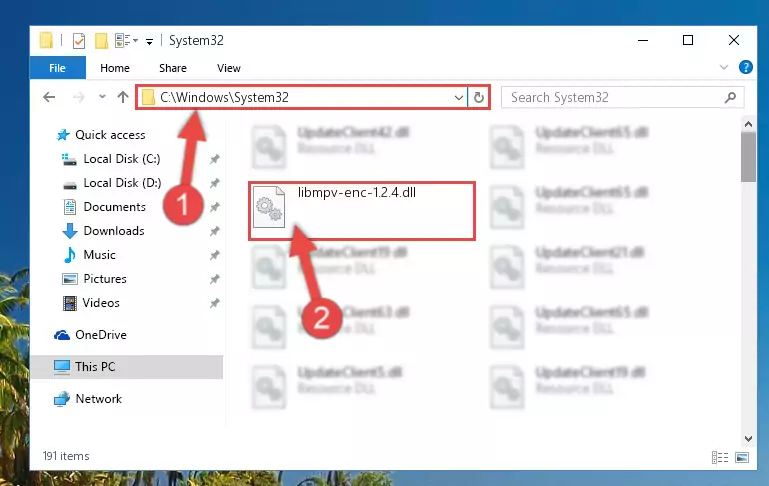Click the pin icon next to Local Disk (C:)
The image size is (769, 486).
(x=214, y=159)
